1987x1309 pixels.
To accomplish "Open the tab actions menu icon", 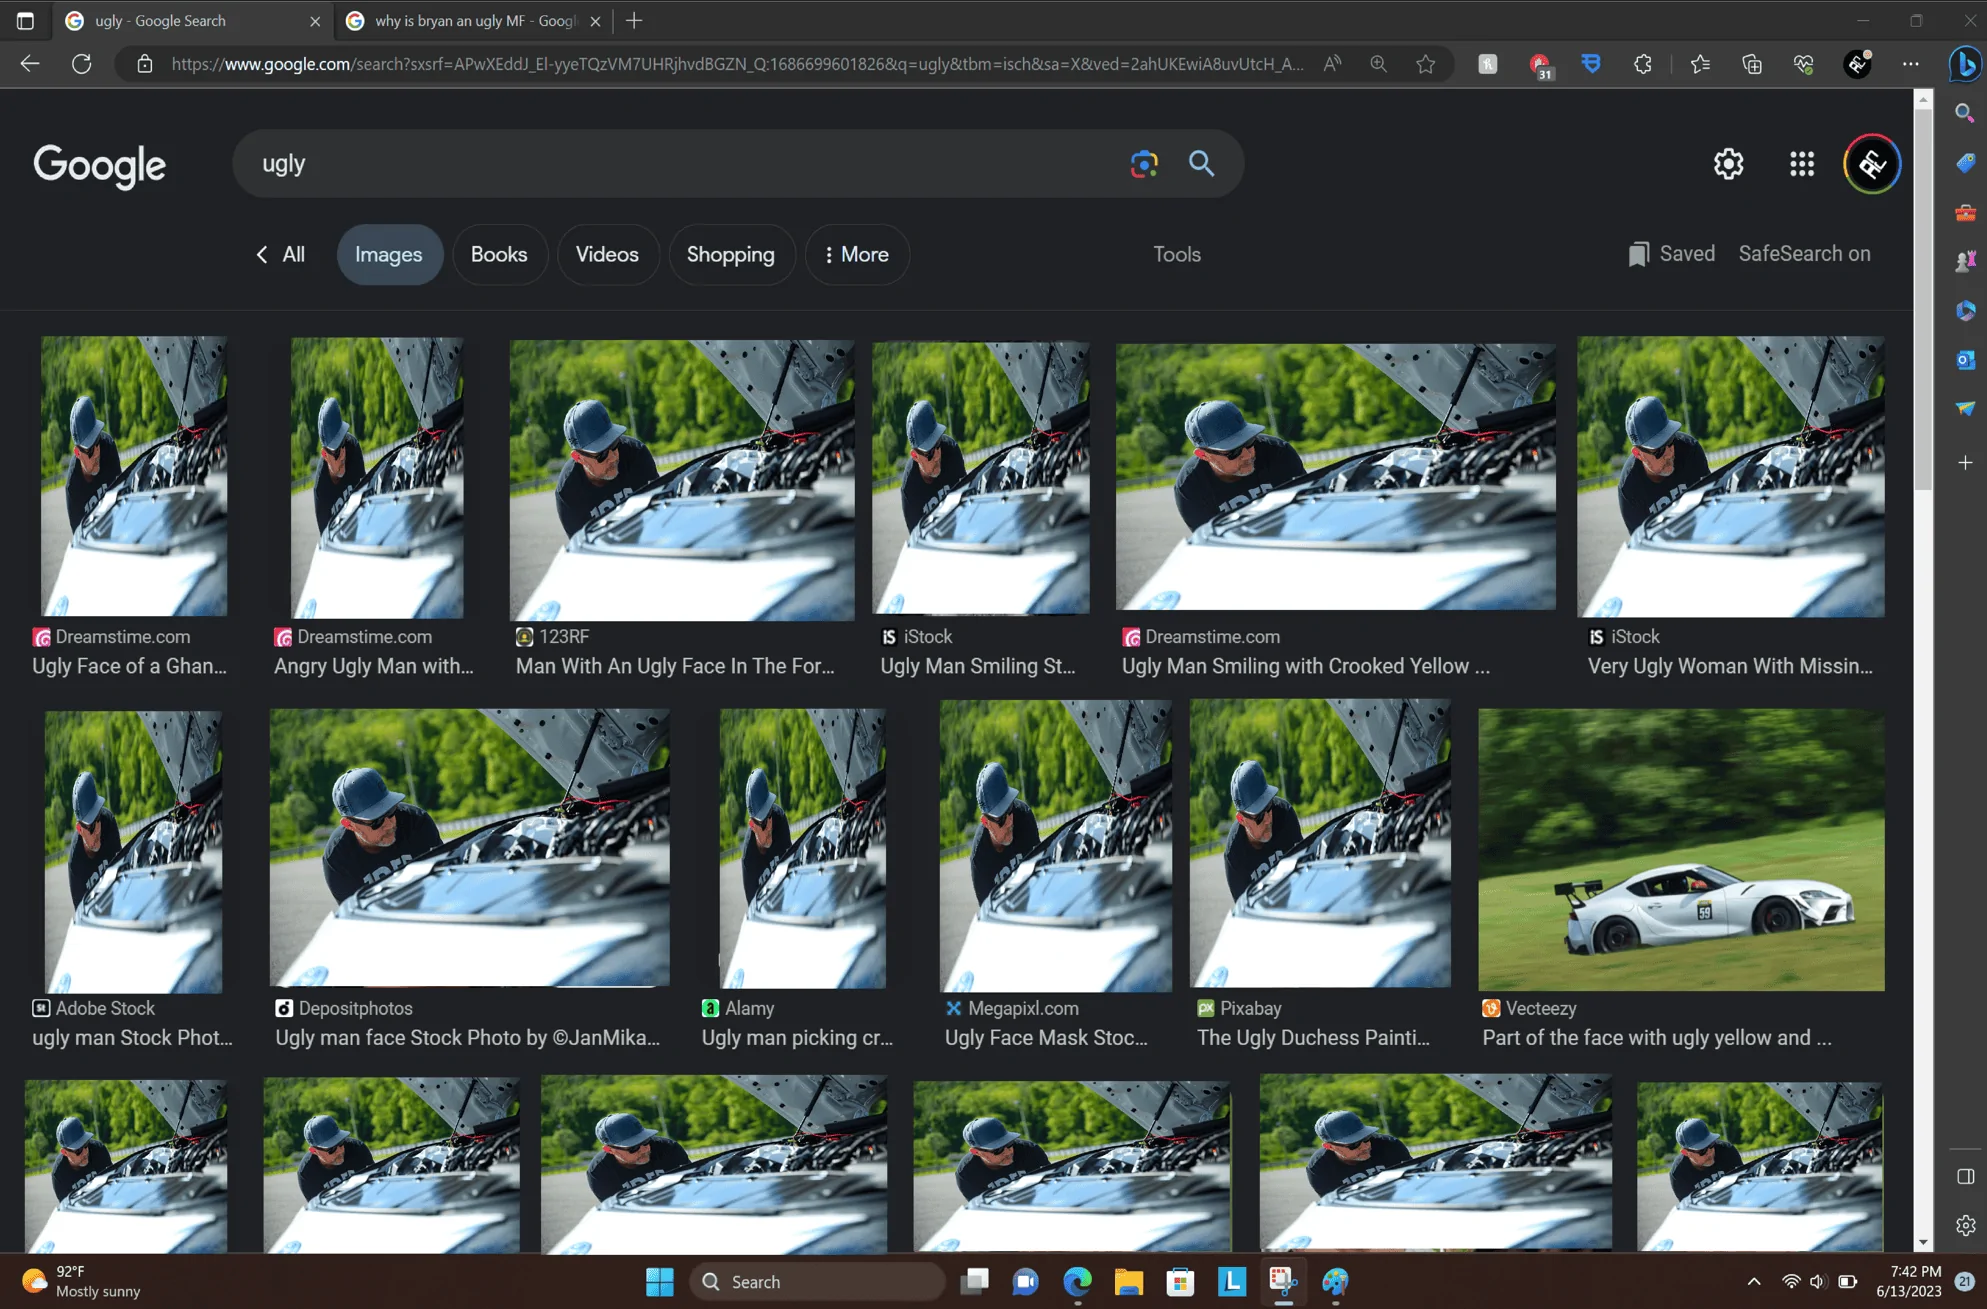I will pos(26,21).
